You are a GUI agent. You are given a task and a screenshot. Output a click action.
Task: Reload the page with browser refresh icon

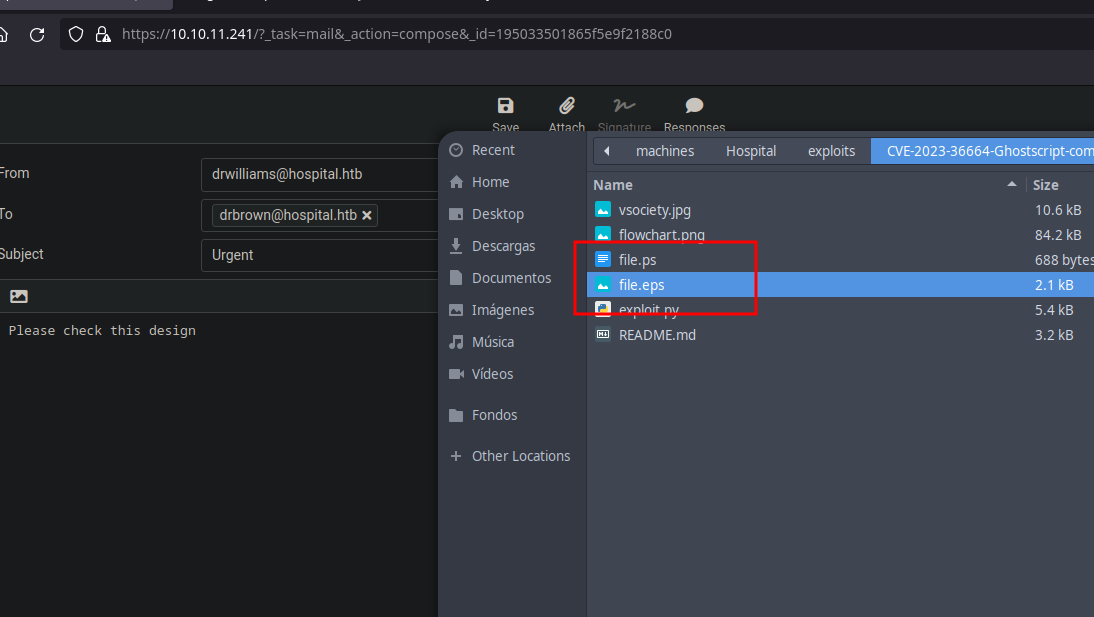(x=37, y=34)
